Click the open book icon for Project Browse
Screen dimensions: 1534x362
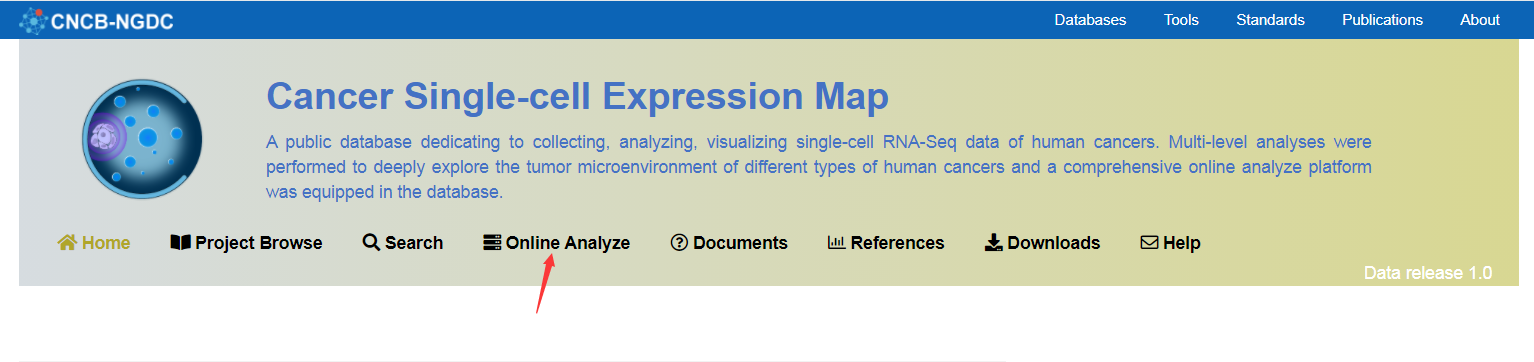(x=180, y=243)
